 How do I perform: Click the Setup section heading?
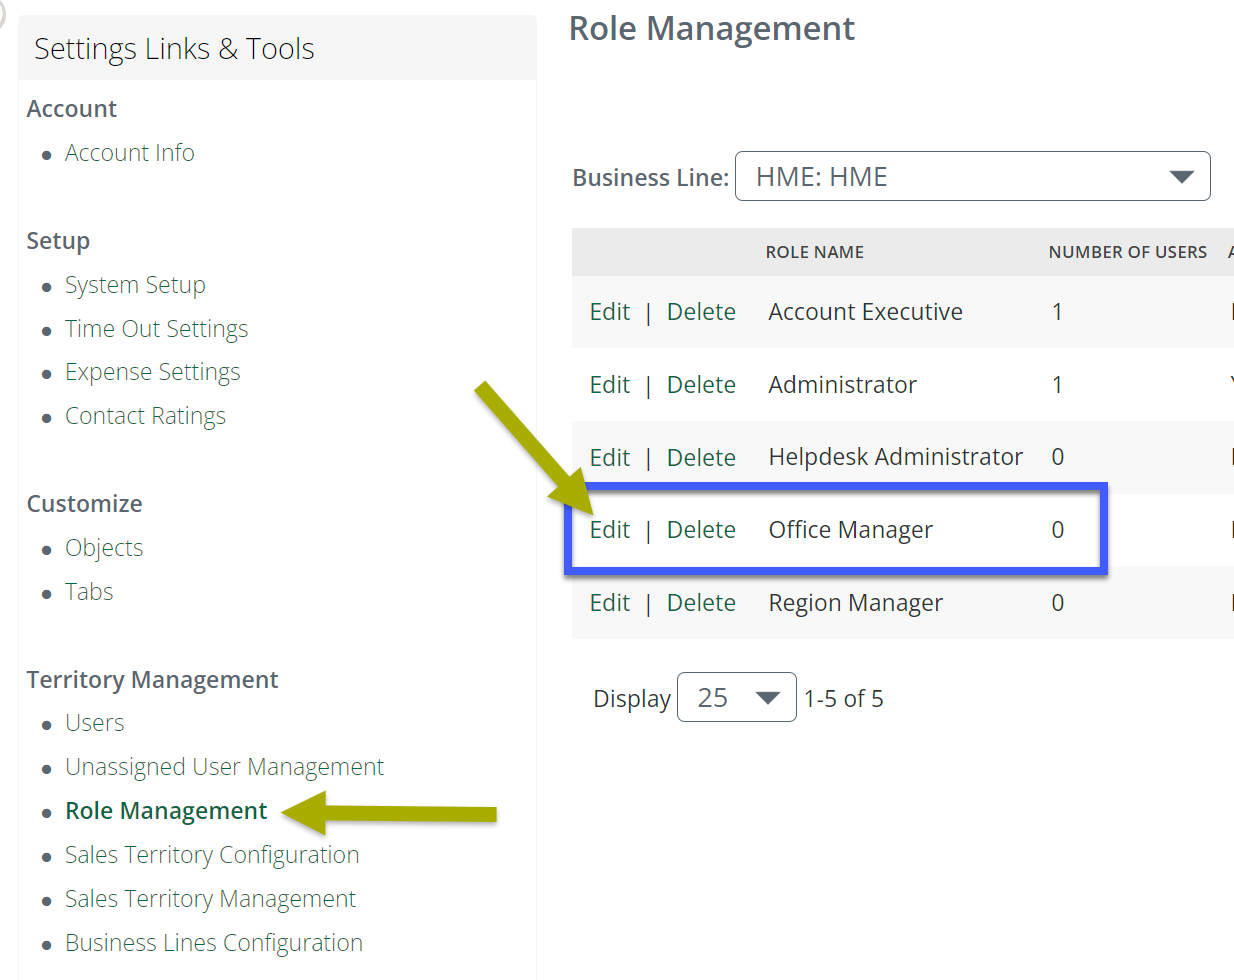(x=58, y=241)
